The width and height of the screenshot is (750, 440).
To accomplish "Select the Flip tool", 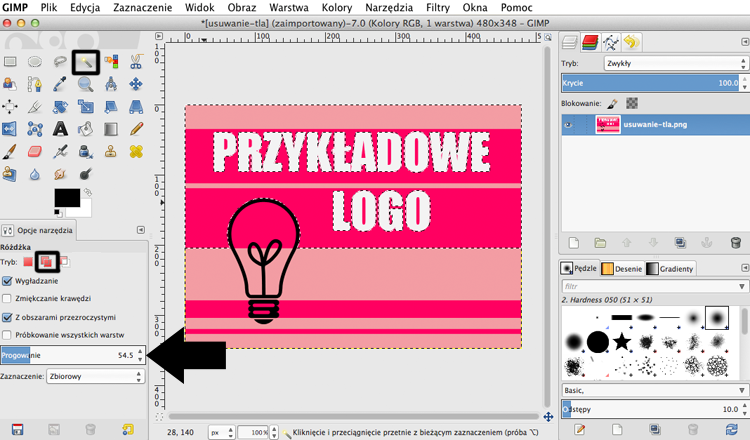I will 10,129.
